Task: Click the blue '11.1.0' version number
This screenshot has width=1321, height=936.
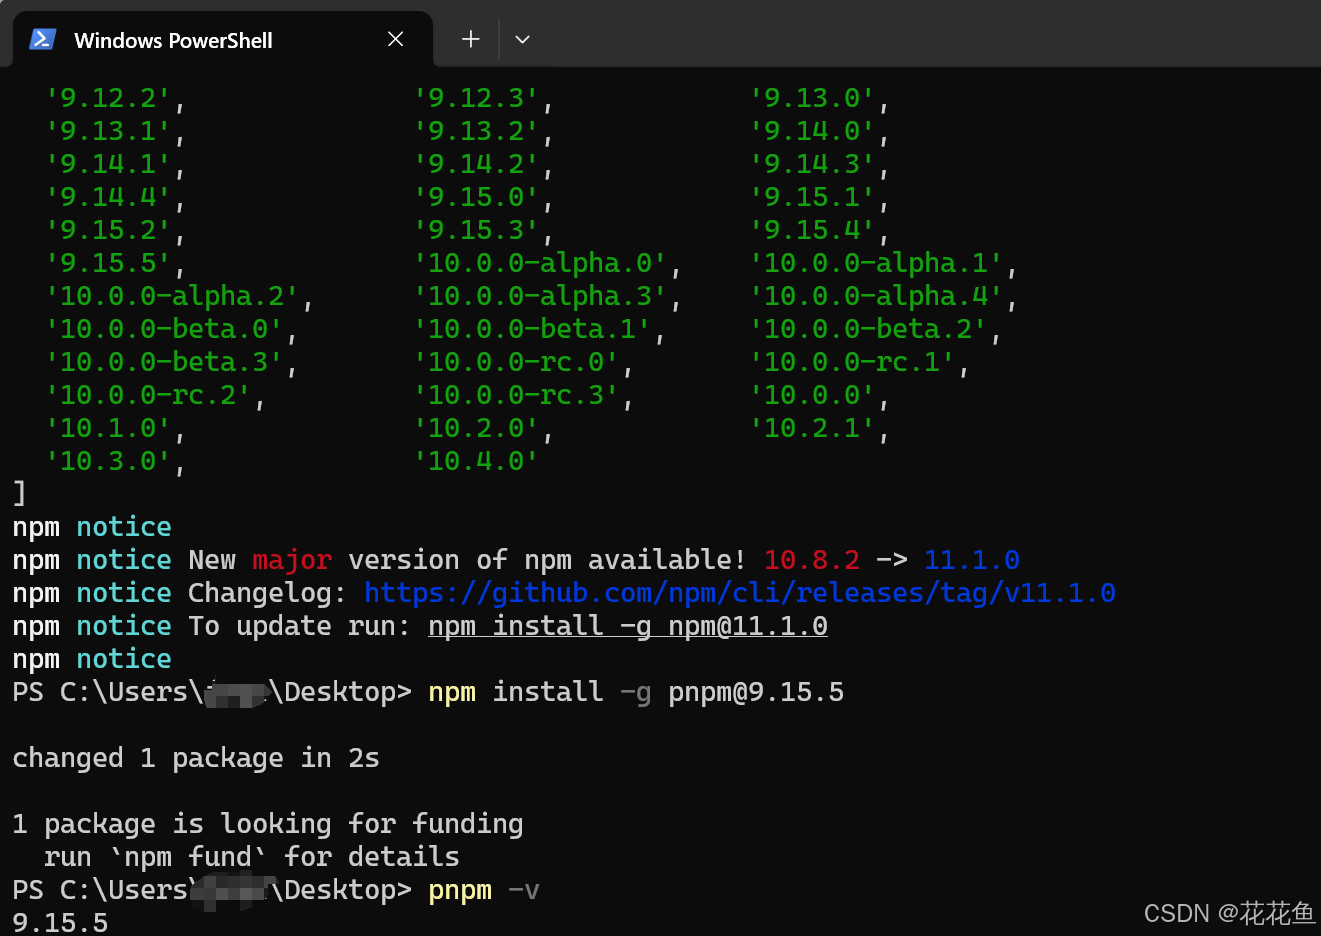Action: pos(972,560)
